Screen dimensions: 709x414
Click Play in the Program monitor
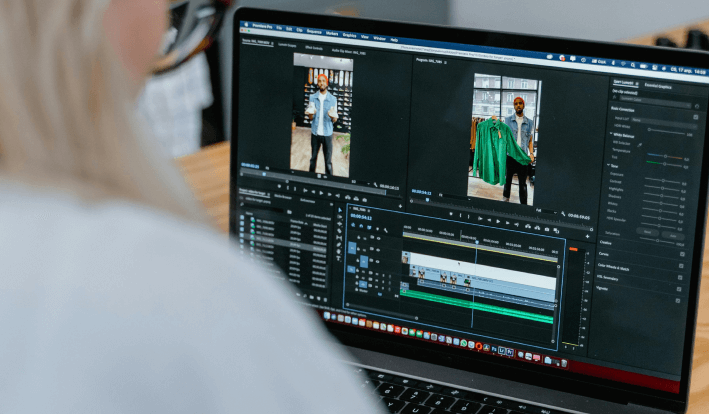point(498,221)
